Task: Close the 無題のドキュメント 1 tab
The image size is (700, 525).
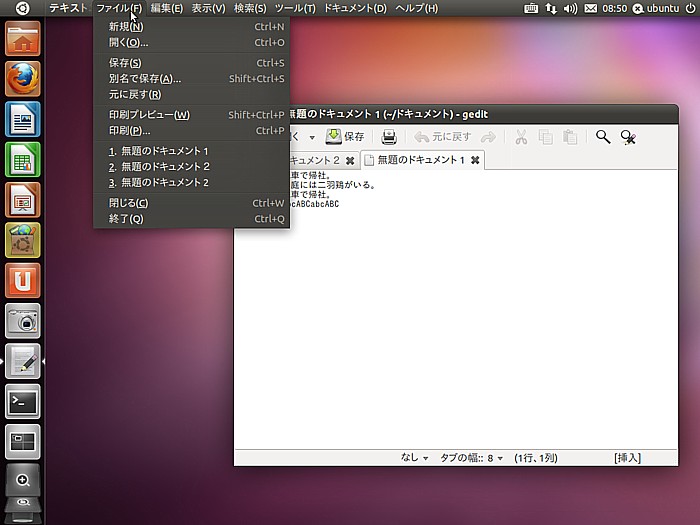Action: (x=475, y=160)
